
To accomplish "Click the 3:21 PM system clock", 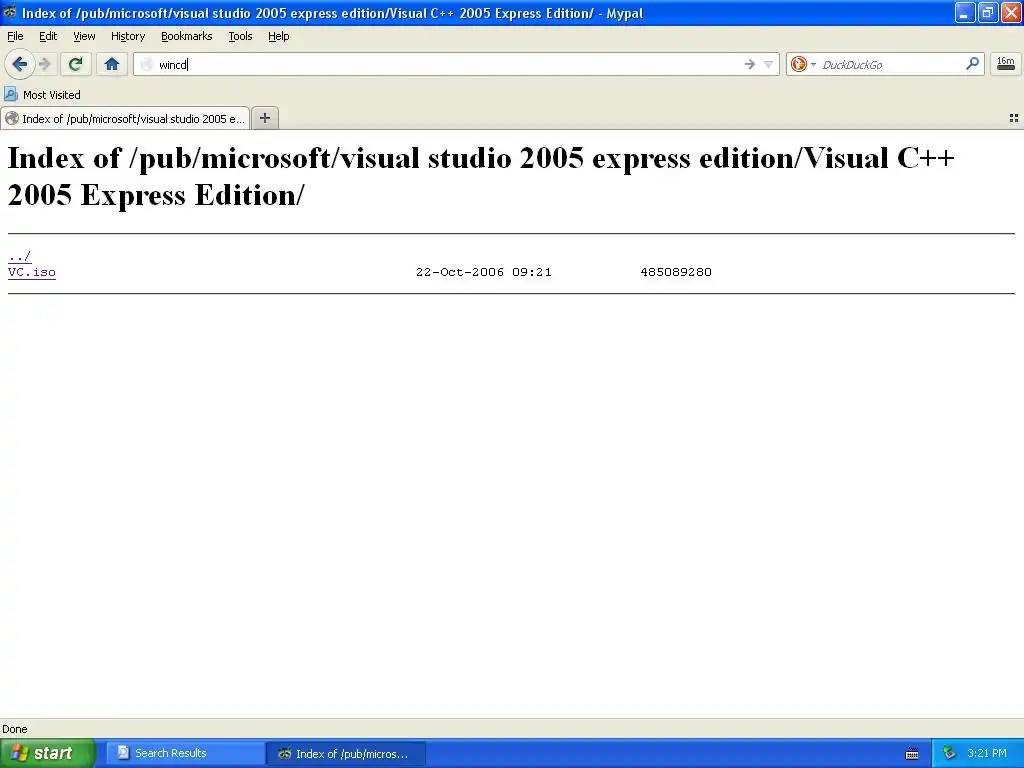I will point(987,753).
